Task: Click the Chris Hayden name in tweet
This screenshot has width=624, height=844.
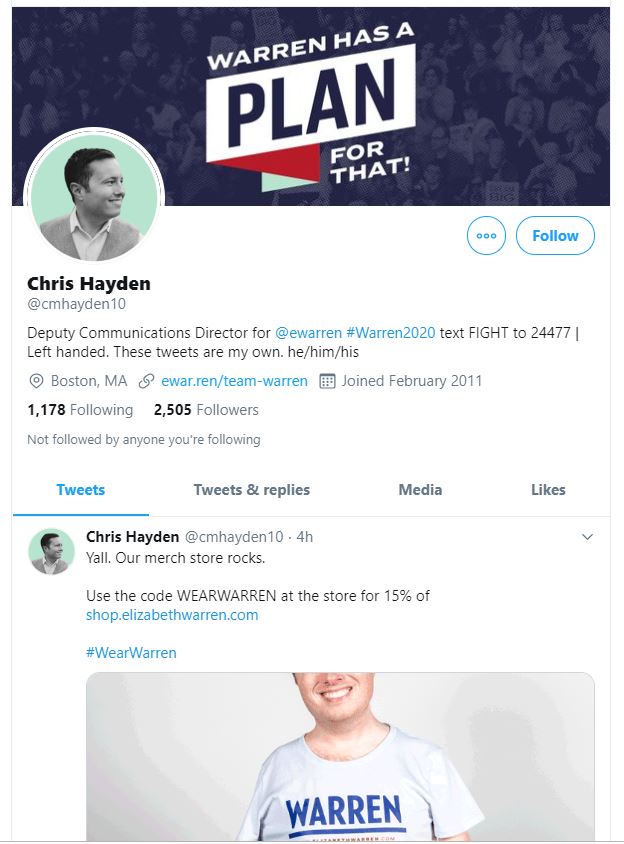Action: tap(133, 537)
